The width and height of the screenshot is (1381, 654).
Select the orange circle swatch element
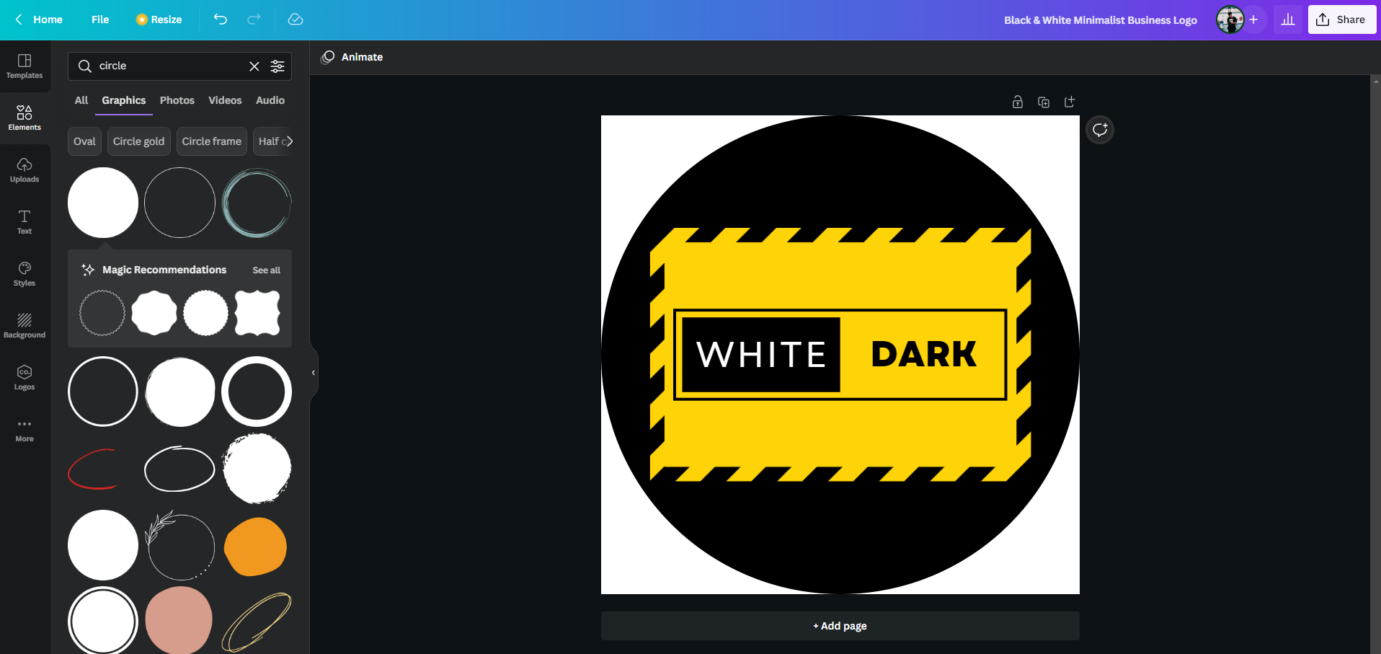click(256, 546)
